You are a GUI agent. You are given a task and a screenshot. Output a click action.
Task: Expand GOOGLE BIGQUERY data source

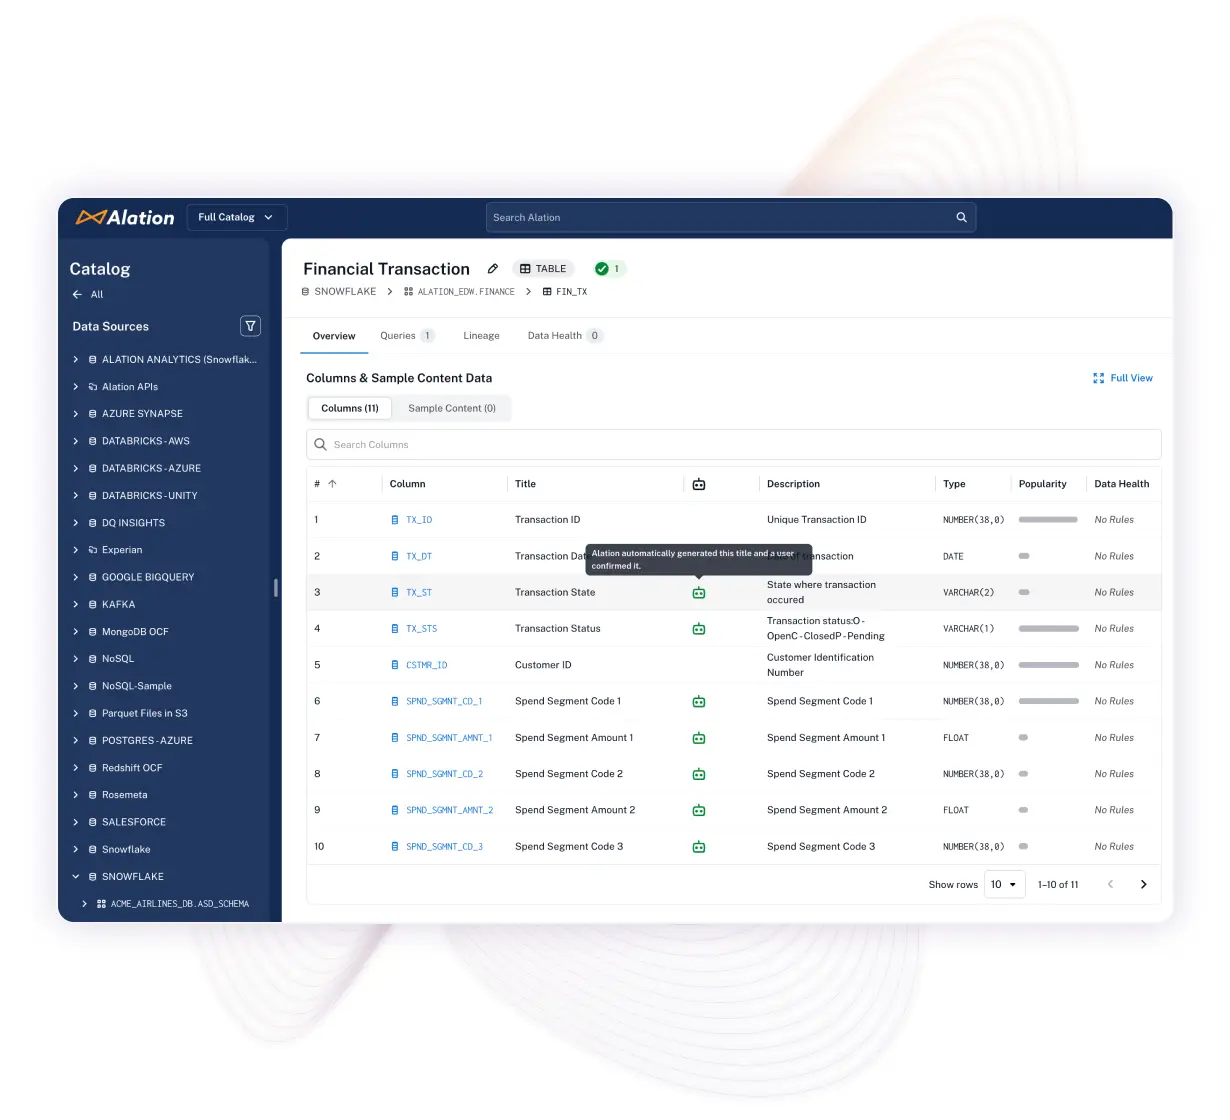tap(76, 577)
